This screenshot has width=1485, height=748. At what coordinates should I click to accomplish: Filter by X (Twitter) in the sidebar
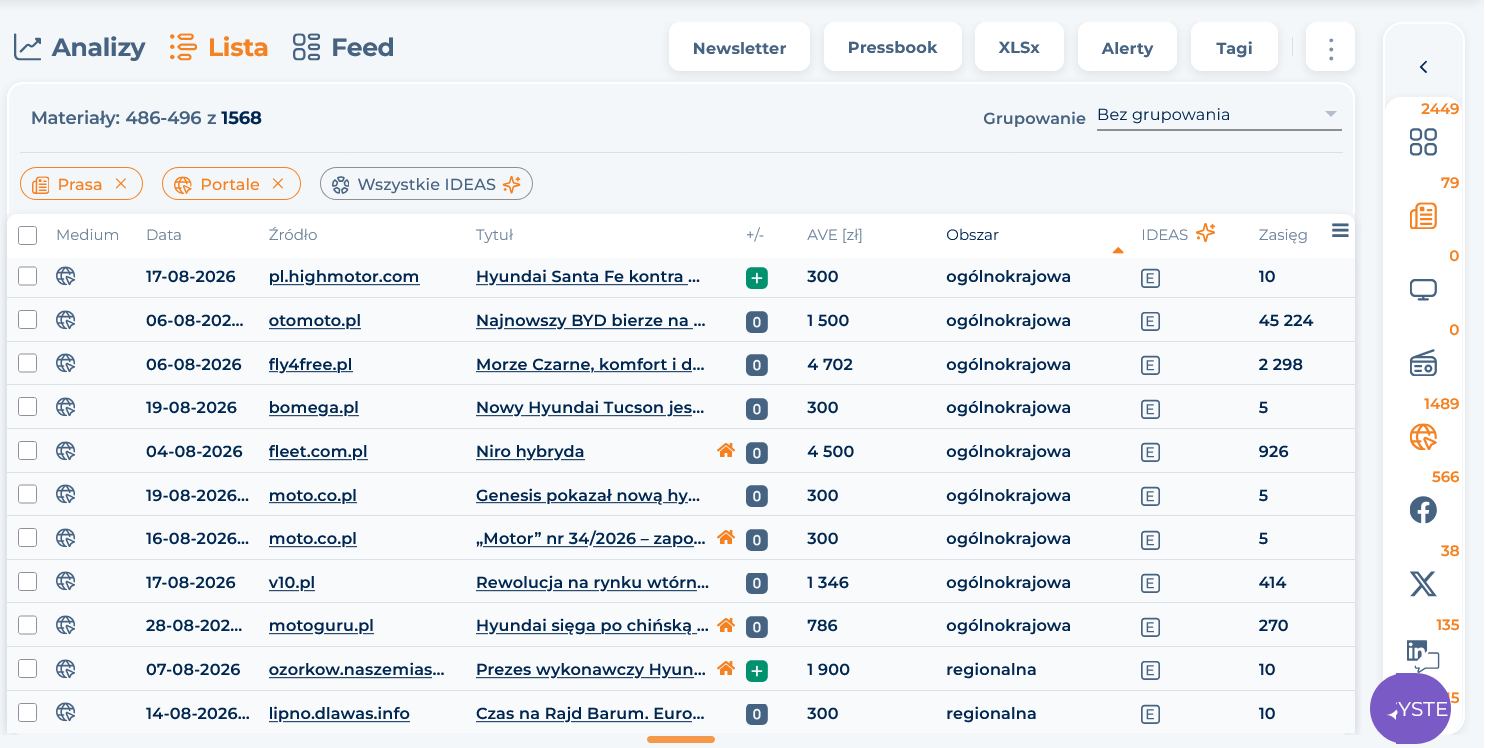1423,584
